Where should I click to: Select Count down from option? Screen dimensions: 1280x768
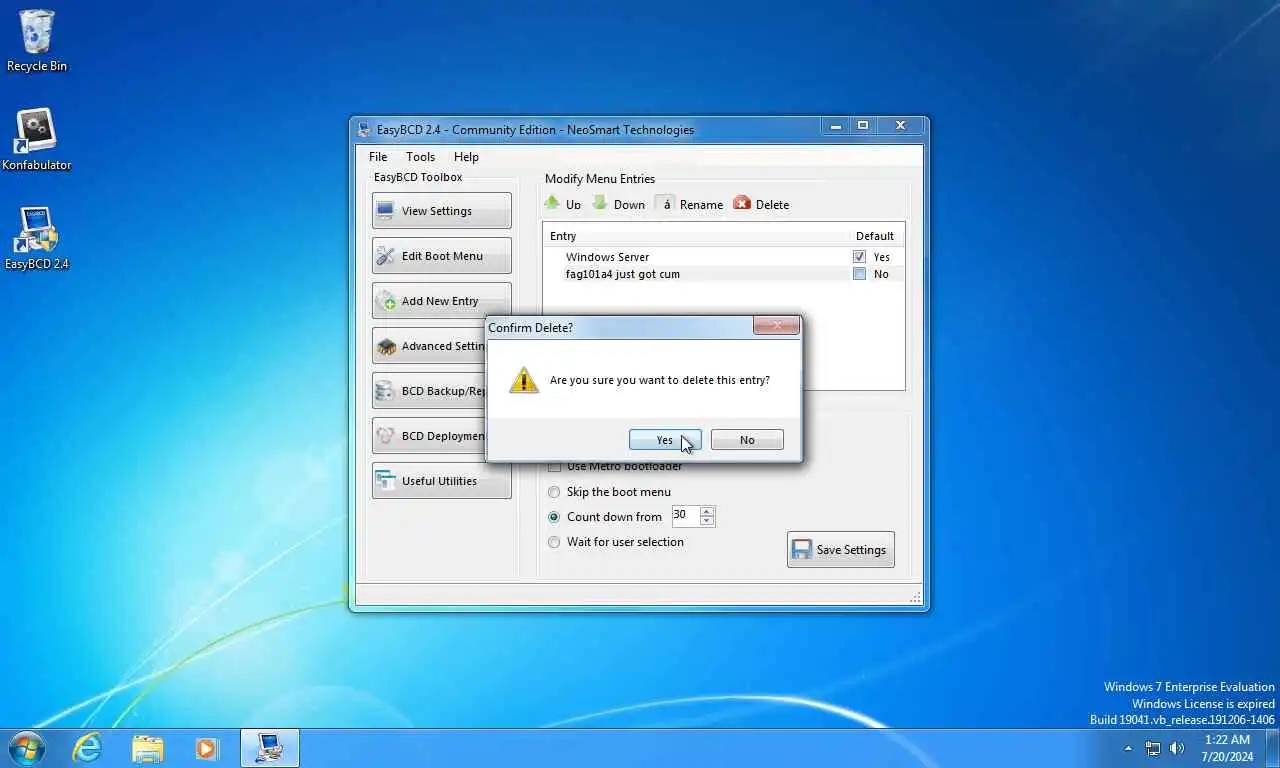point(554,517)
